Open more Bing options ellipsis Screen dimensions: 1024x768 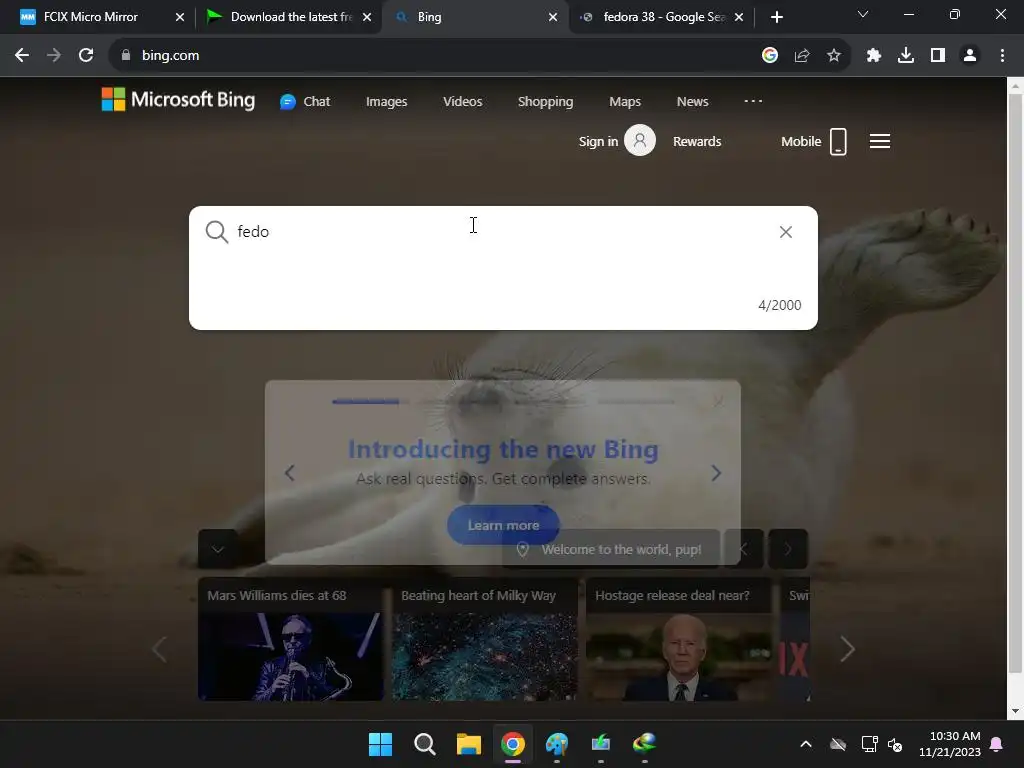(x=753, y=101)
